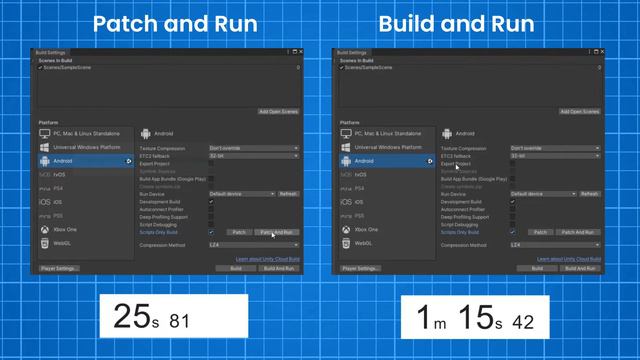
Task: Open Texture Compression dropdown in left window
Action: [253, 148]
